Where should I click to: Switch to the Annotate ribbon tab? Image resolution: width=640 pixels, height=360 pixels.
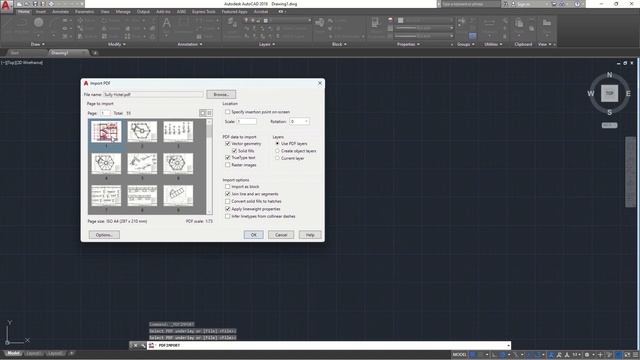[x=60, y=12]
